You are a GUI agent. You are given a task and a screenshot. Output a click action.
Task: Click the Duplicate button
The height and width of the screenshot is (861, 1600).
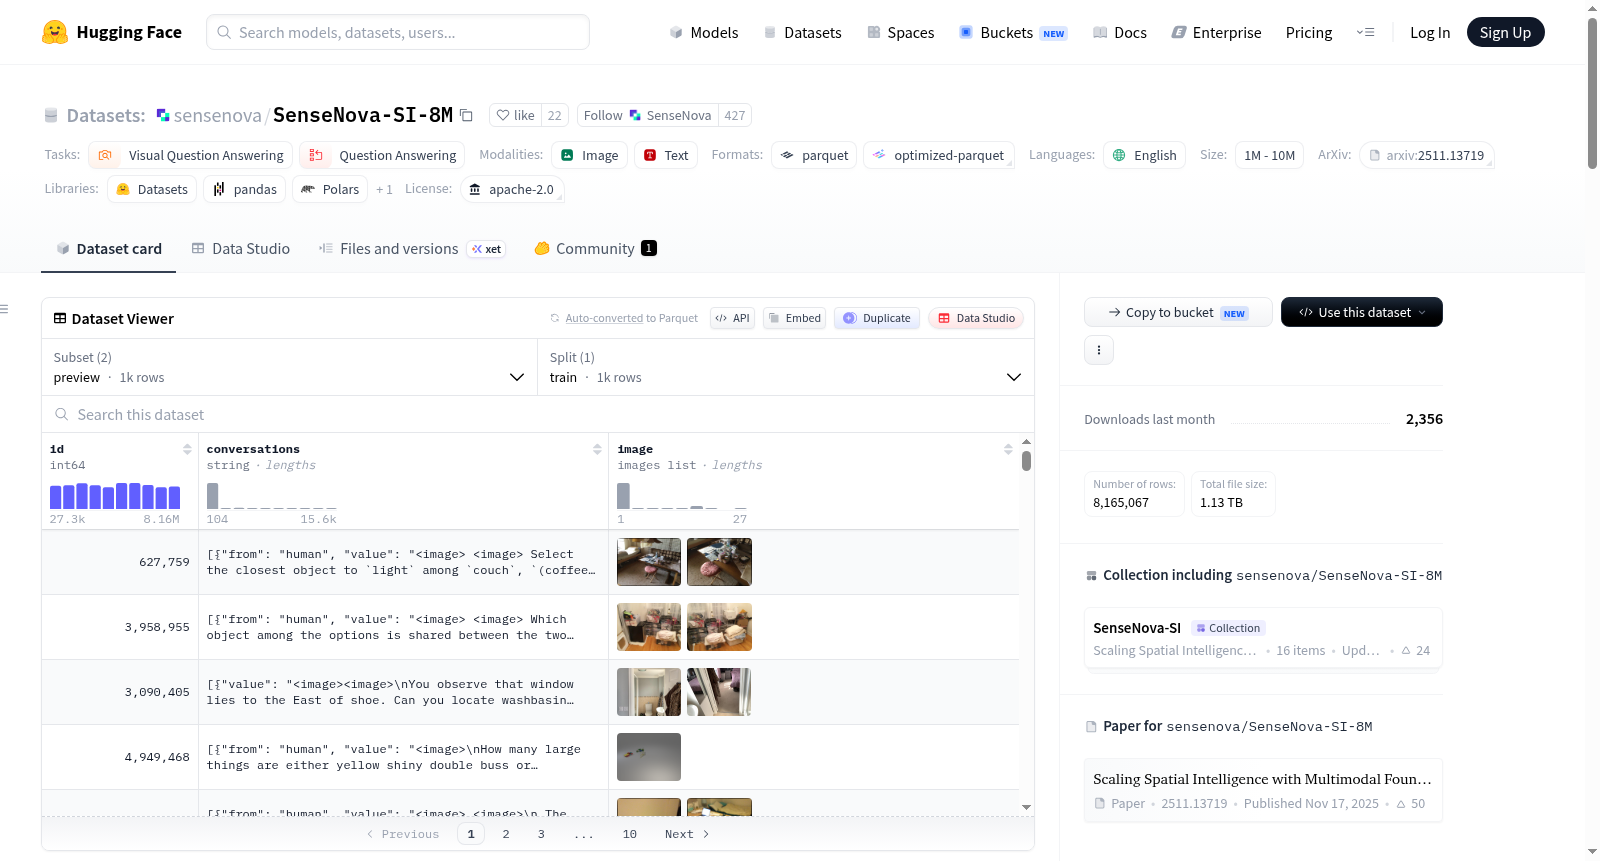click(x=877, y=318)
